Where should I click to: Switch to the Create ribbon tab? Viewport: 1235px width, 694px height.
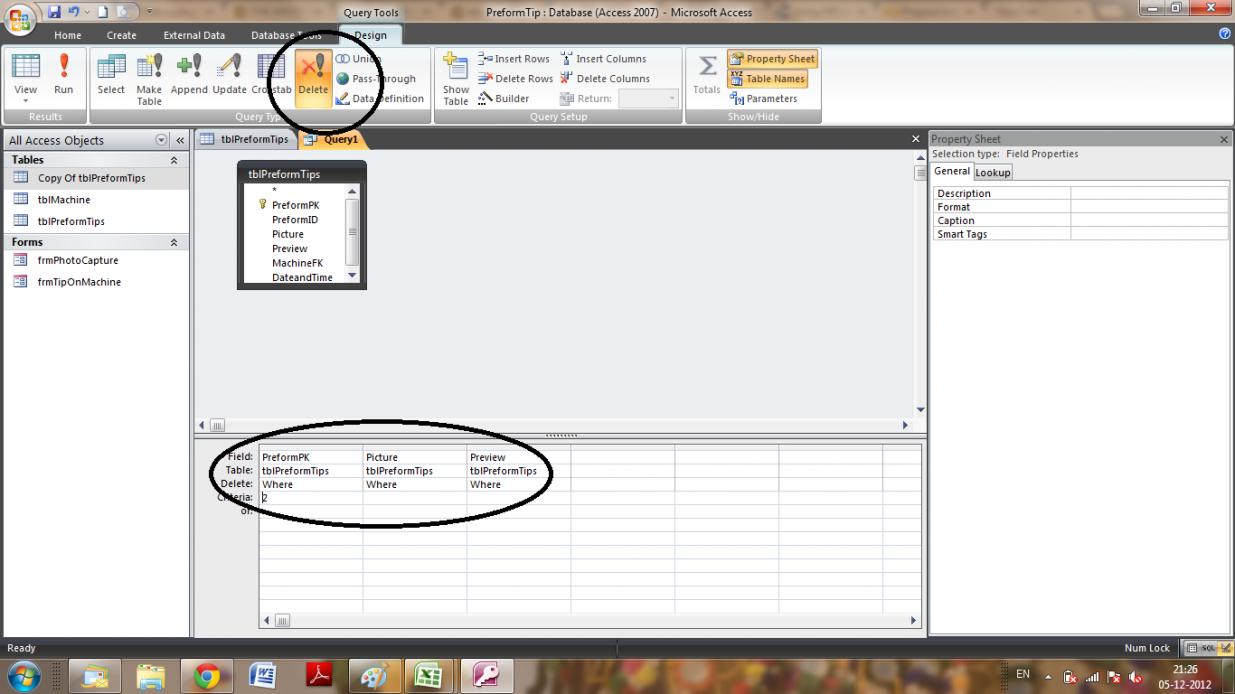pyautogui.click(x=122, y=35)
